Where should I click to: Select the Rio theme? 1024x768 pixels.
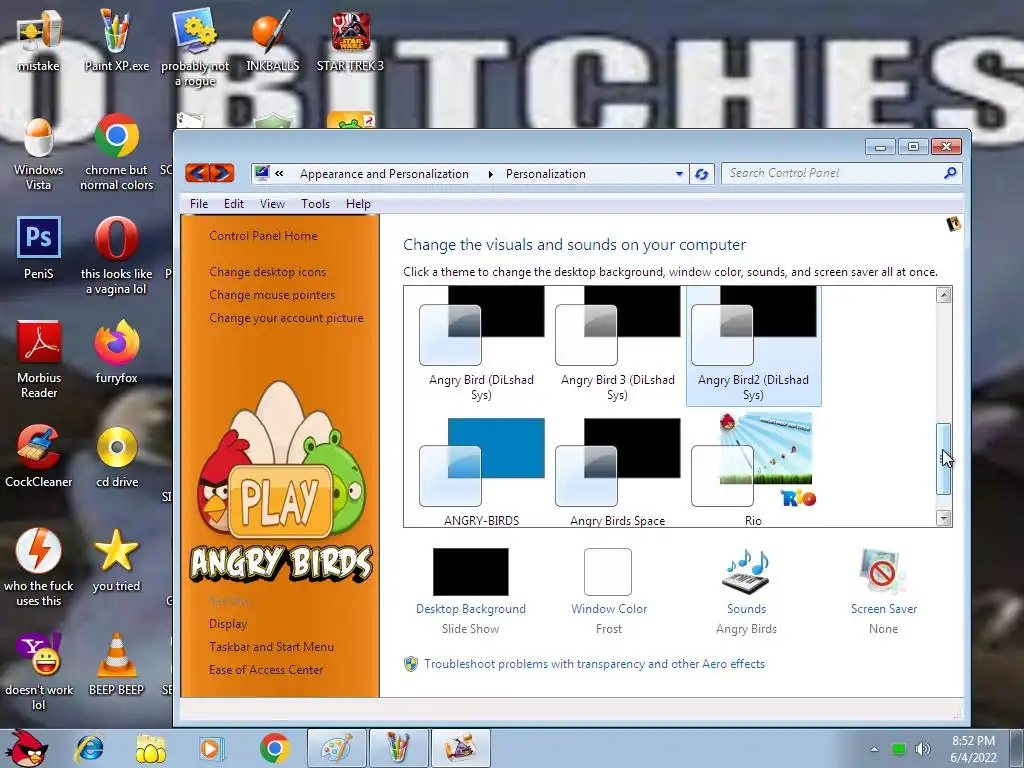point(754,470)
